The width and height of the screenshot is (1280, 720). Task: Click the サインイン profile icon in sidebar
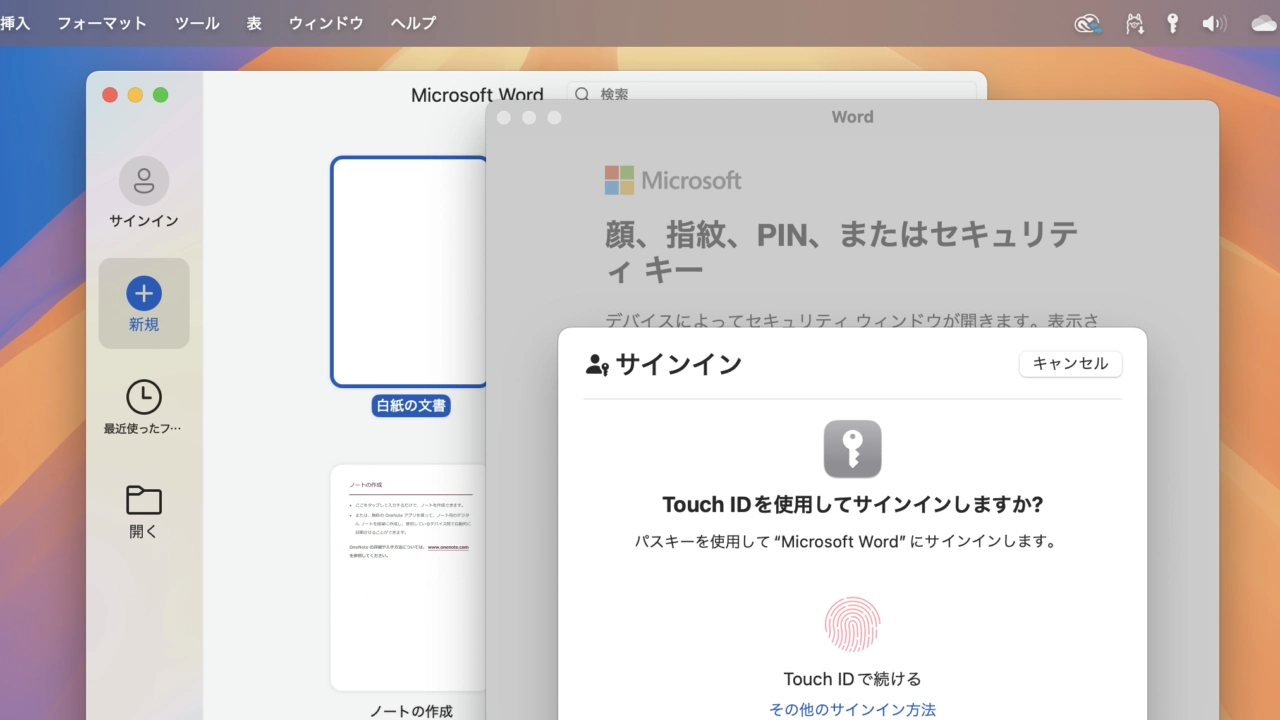coord(144,181)
